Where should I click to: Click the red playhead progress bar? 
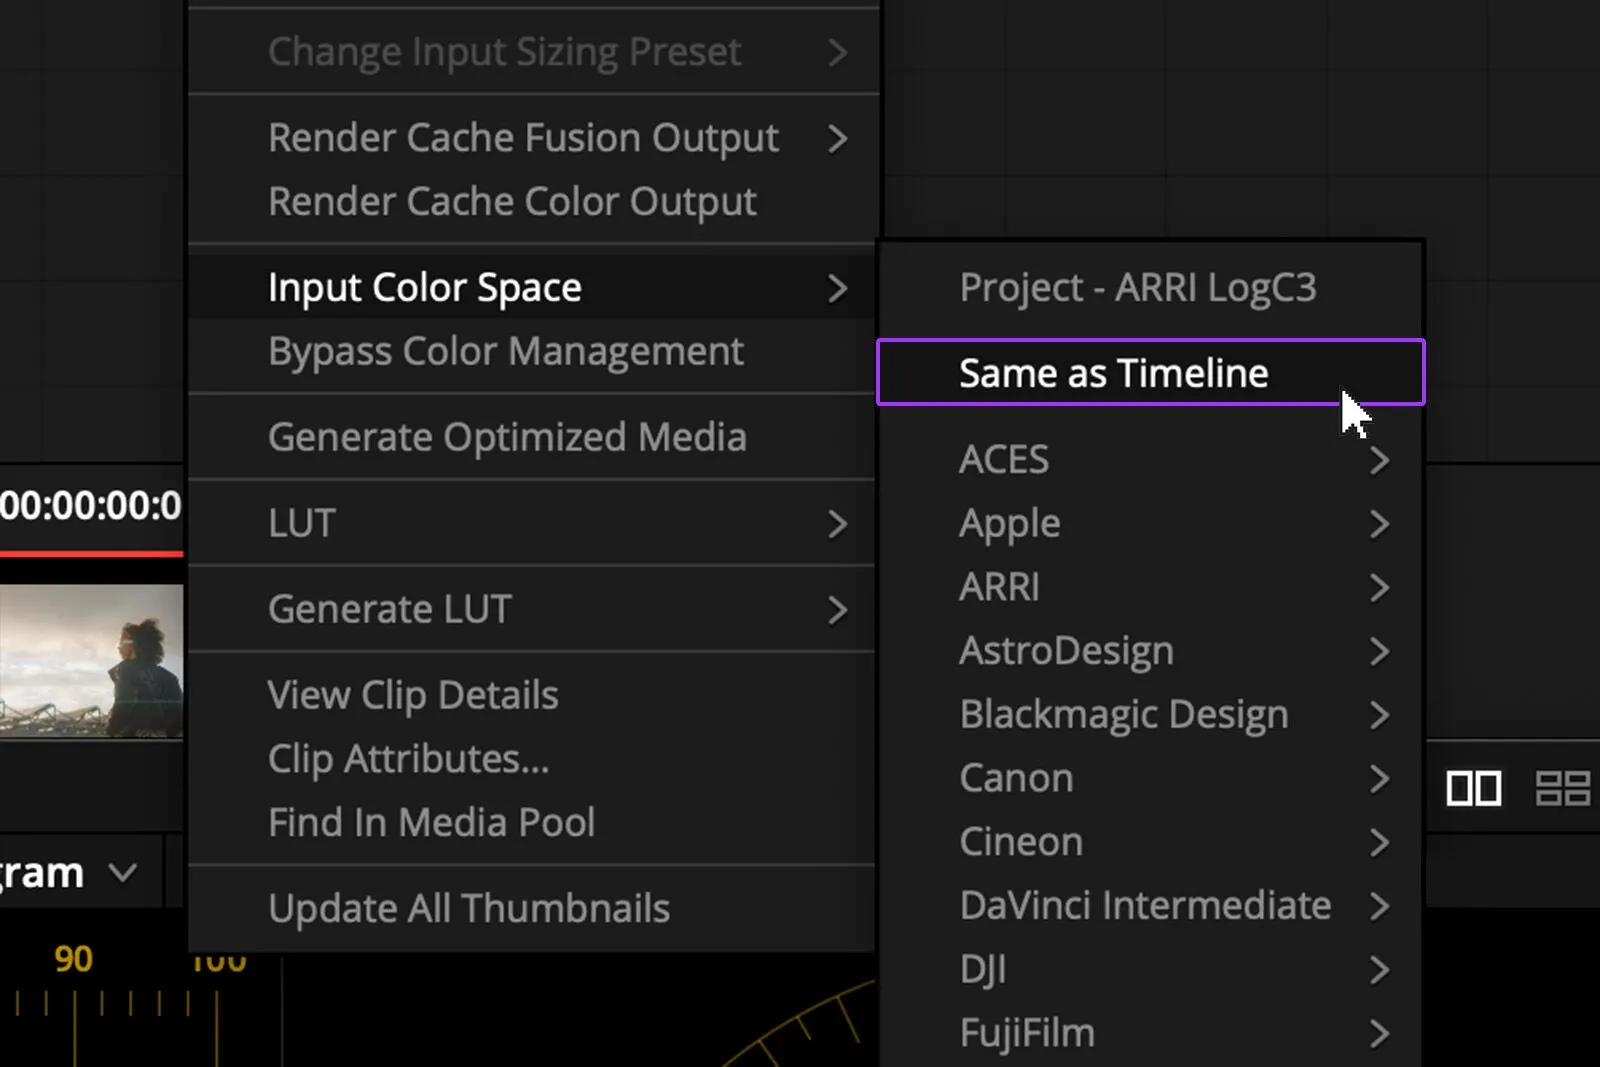(91, 553)
